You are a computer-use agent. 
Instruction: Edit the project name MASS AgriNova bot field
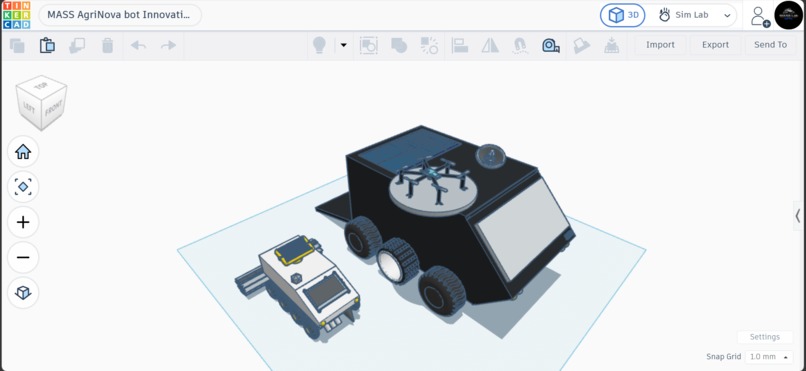click(x=119, y=15)
